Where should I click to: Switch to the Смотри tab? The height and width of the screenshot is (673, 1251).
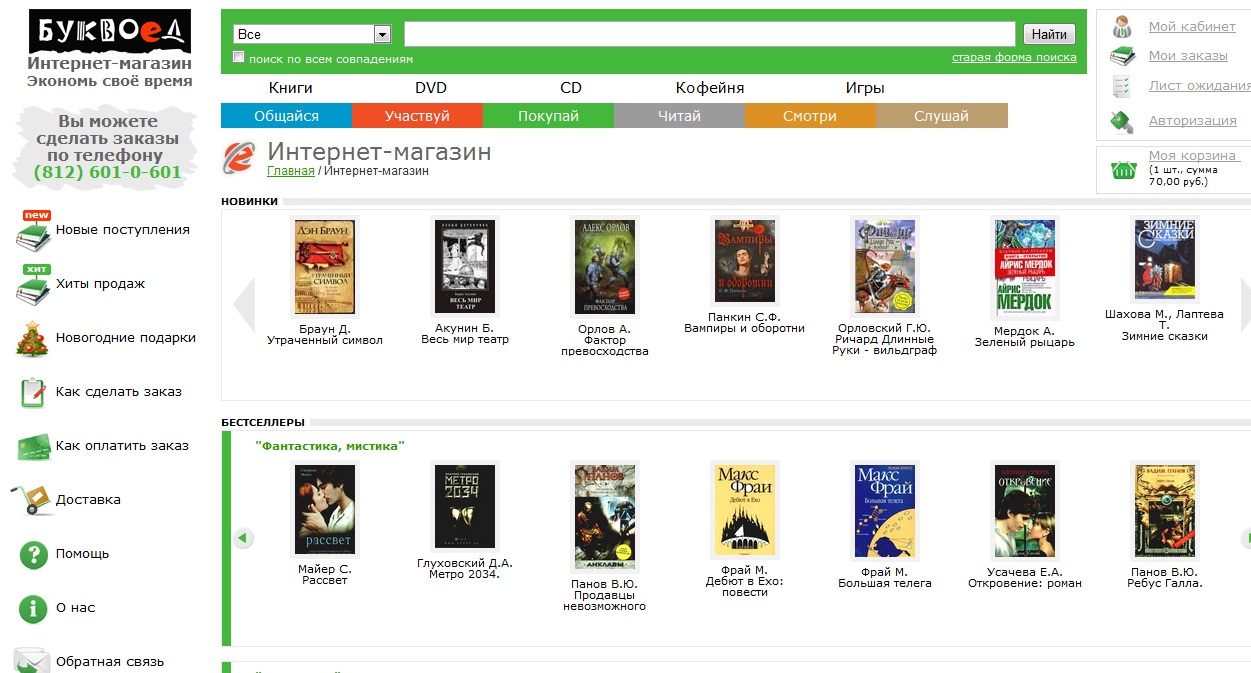(x=810, y=116)
